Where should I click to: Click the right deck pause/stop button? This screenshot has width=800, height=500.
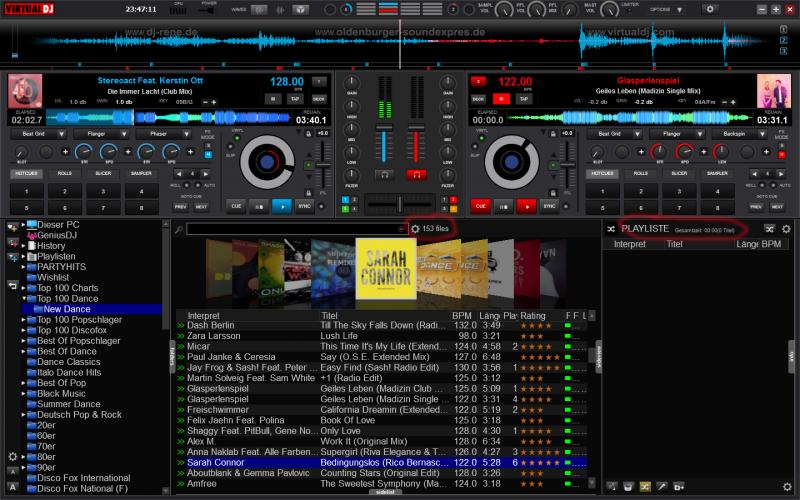click(503, 205)
